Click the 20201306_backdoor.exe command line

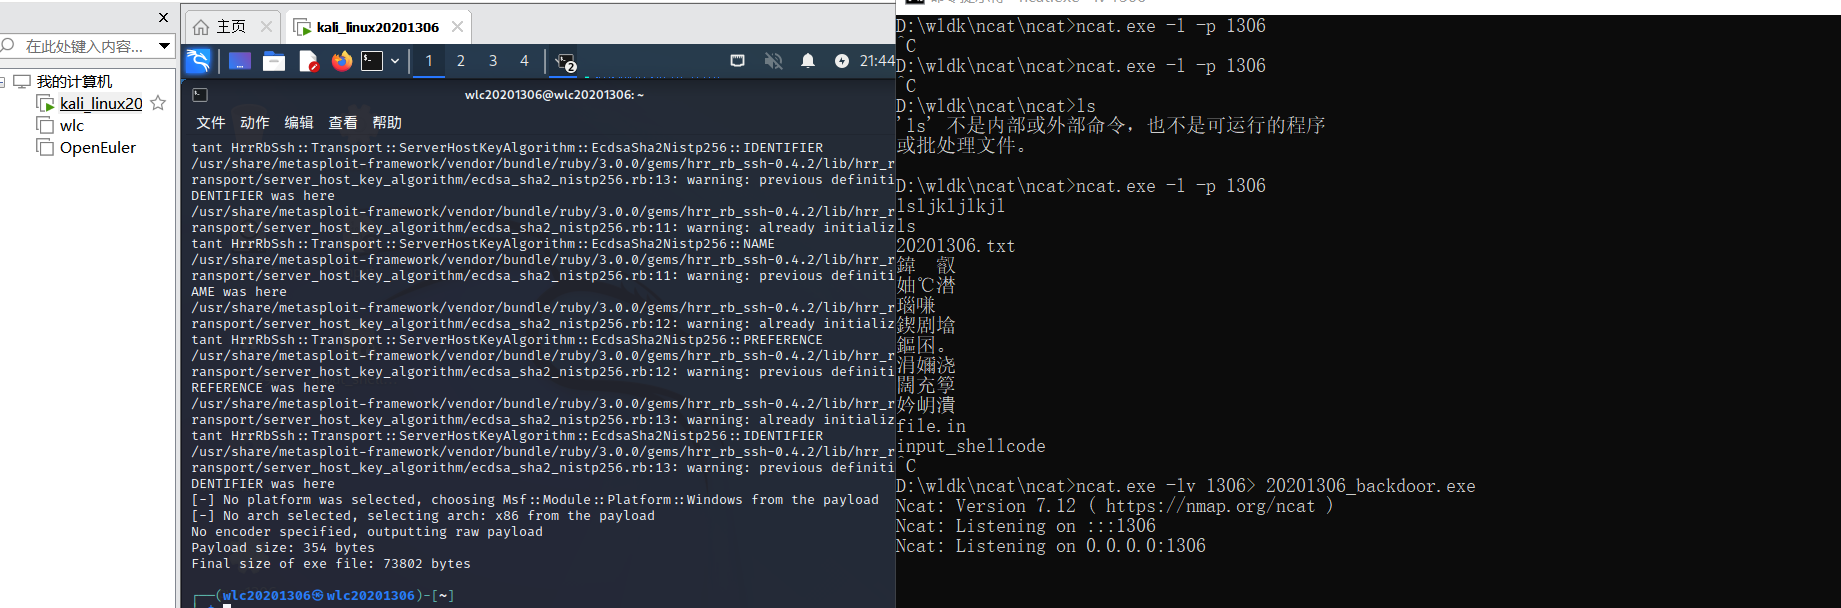point(1186,486)
